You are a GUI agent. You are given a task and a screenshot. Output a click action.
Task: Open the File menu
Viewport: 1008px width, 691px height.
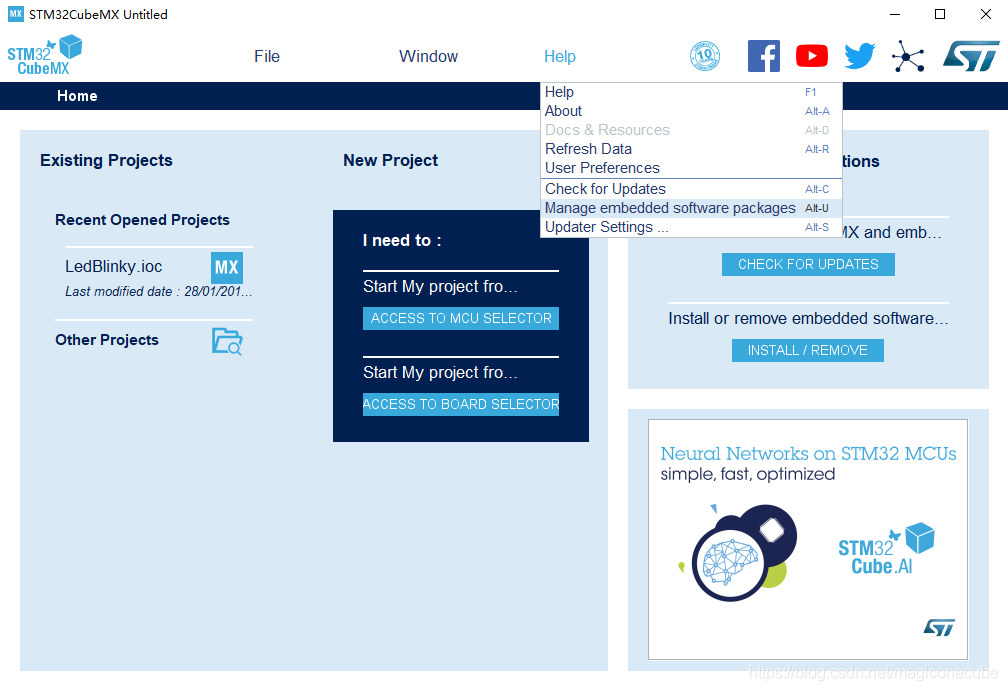[x=267, y=57]
